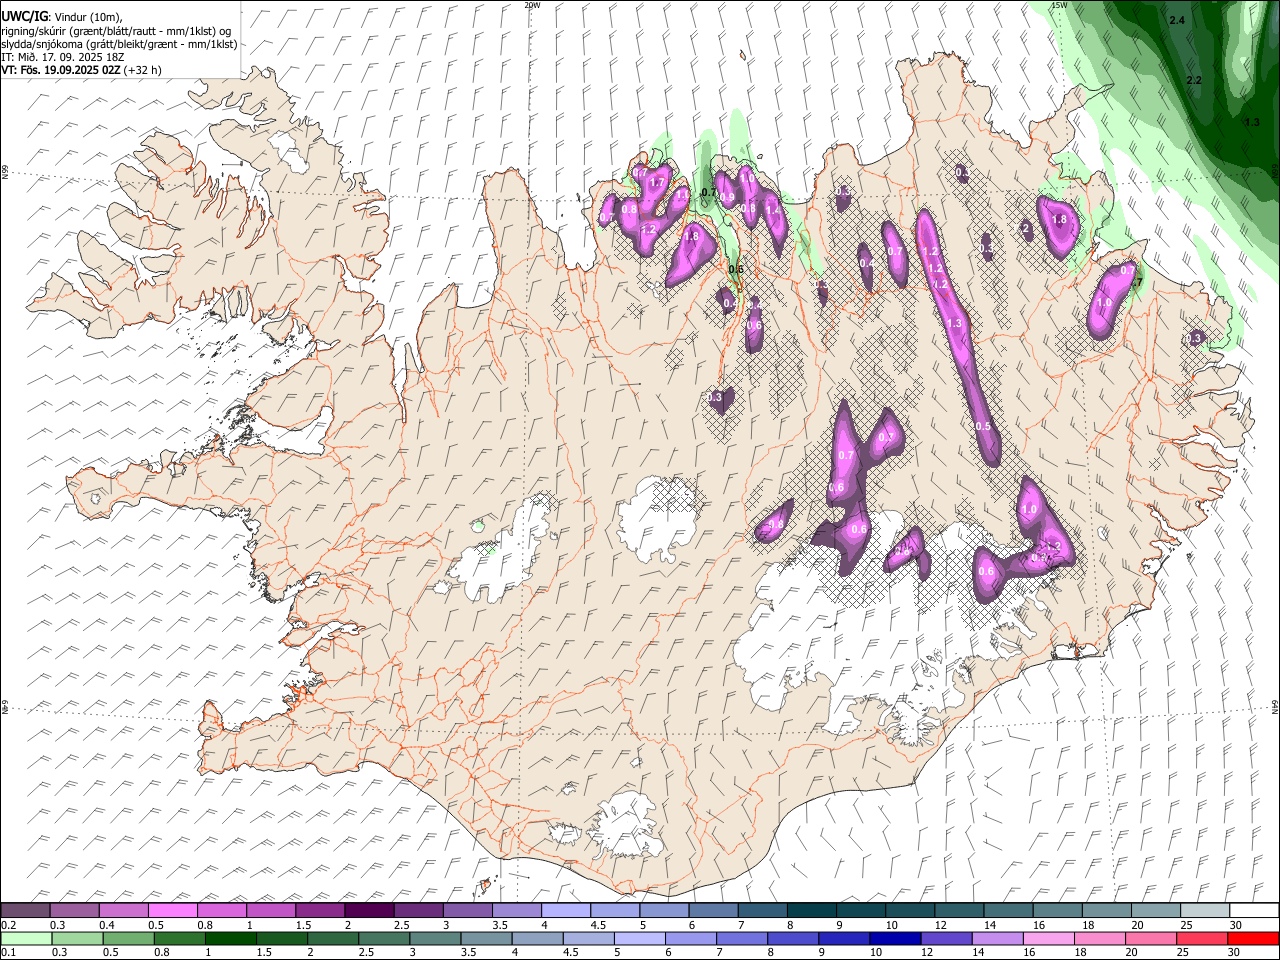
Task: Pick the deep navy 10–12 lower legend swatch
Action: [x=894, y=938]
